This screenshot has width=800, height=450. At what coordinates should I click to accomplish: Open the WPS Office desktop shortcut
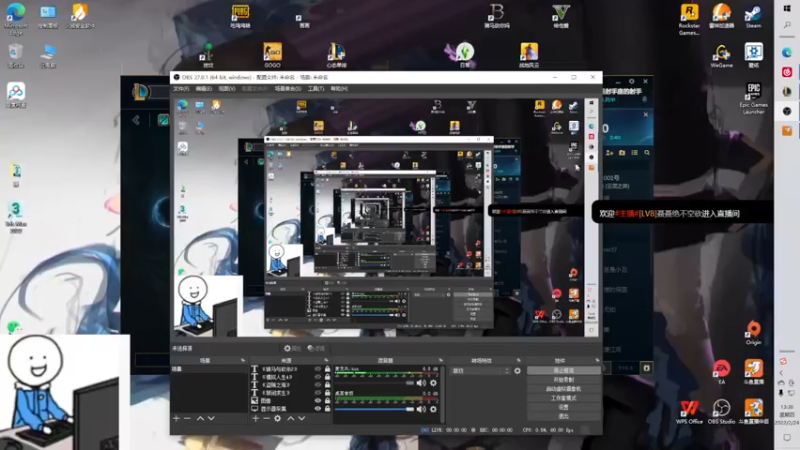coord(689,411)
